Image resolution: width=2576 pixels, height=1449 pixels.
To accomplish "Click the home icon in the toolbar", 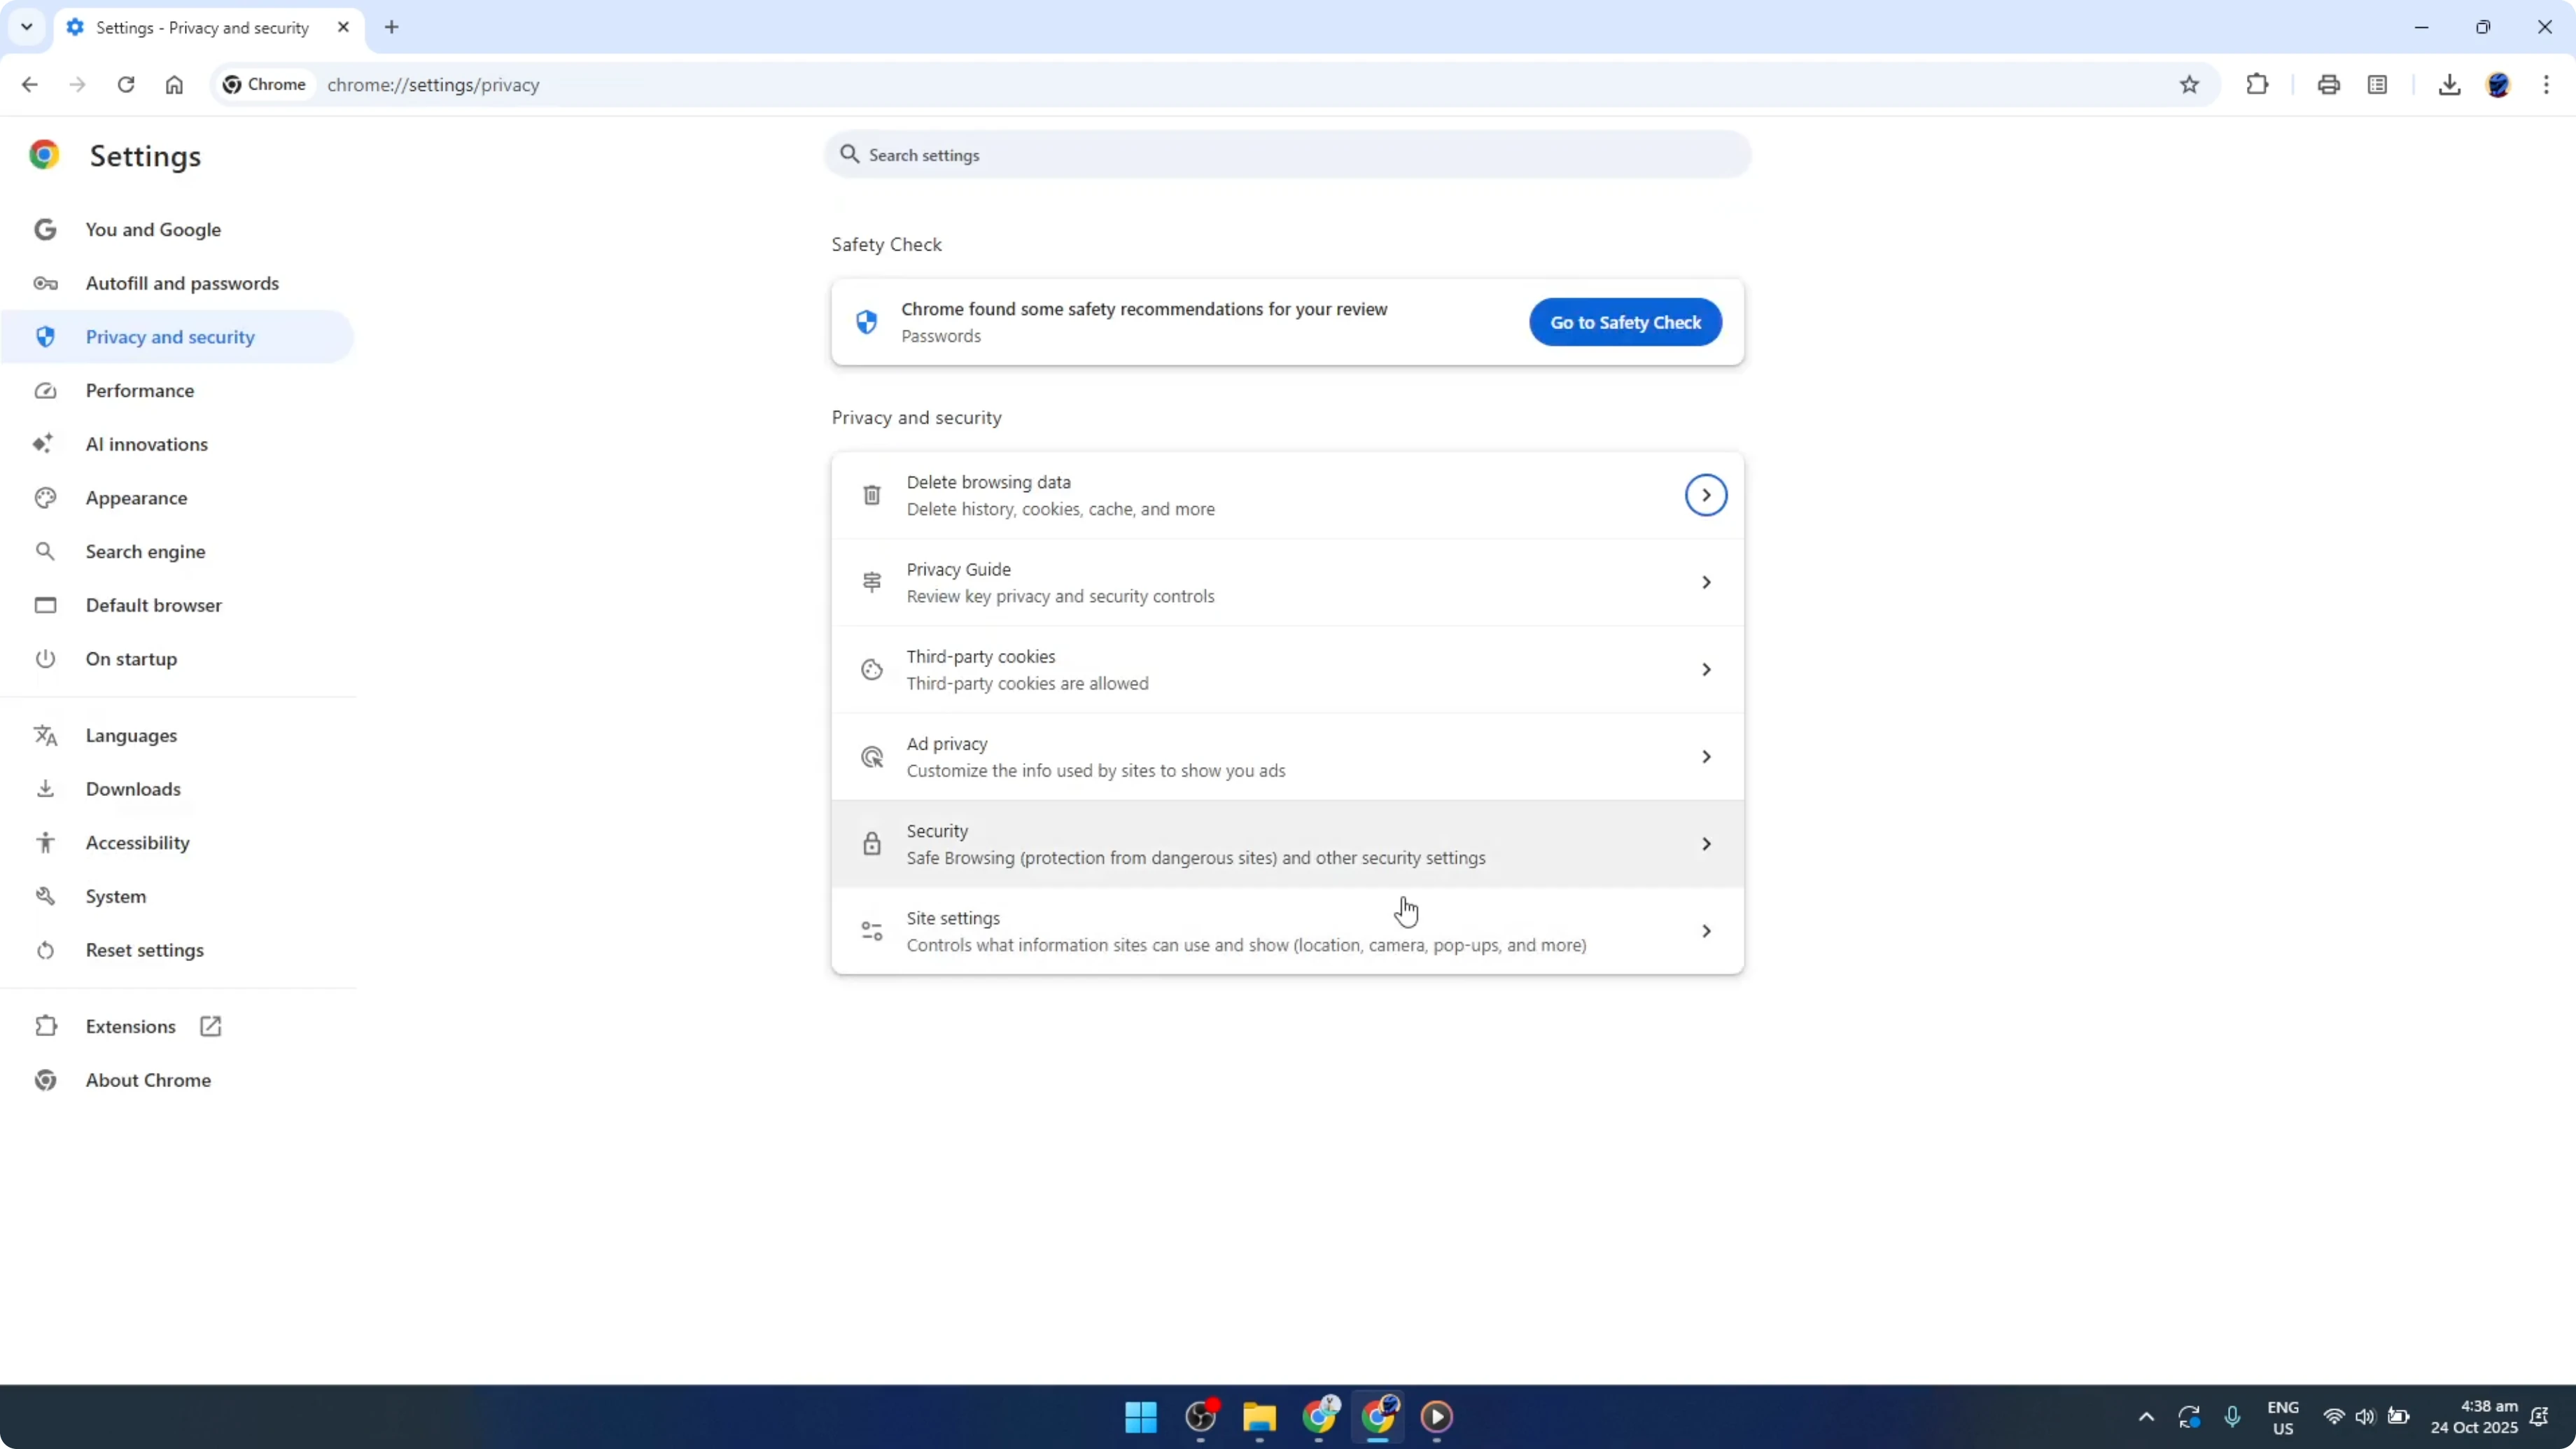I will (x=174, y=84).
